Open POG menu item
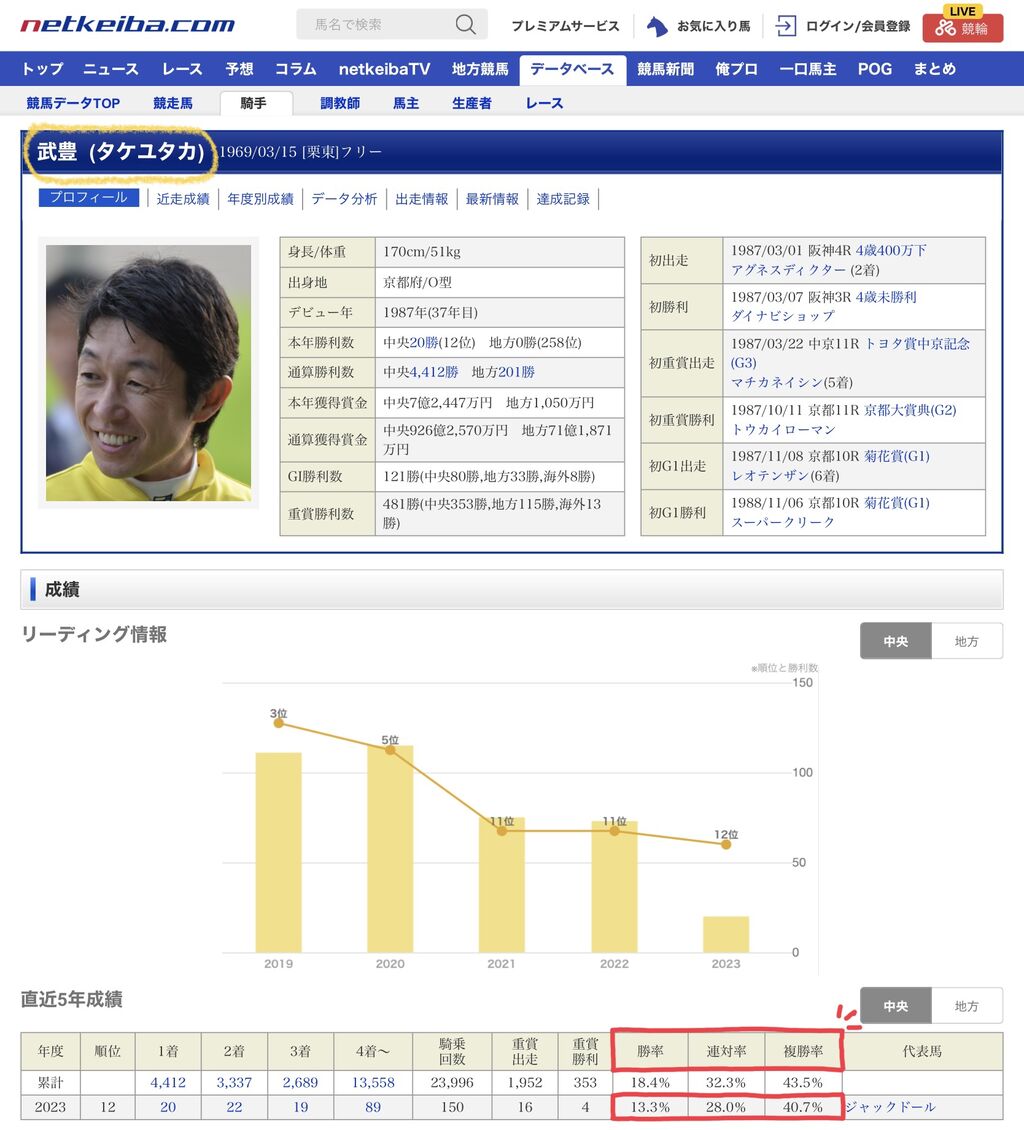This screenshot has width=1024, height=1130. 875,69
